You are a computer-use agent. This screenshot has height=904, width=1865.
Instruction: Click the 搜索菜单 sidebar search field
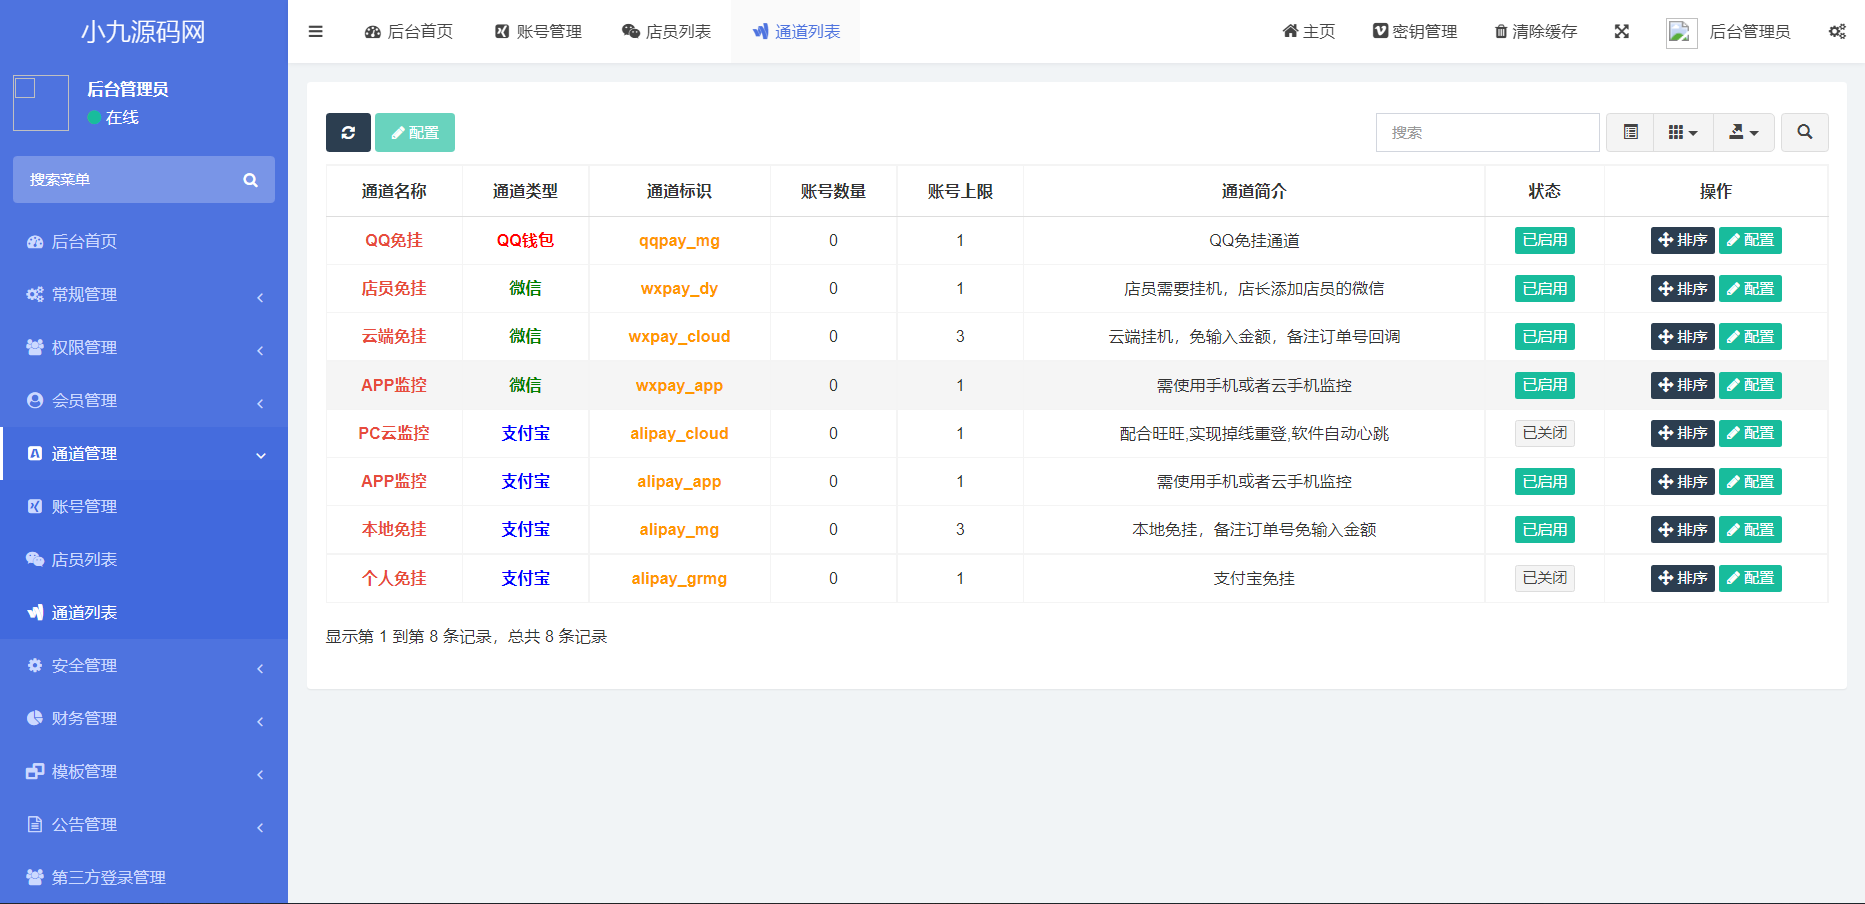[x=144, y=180]
